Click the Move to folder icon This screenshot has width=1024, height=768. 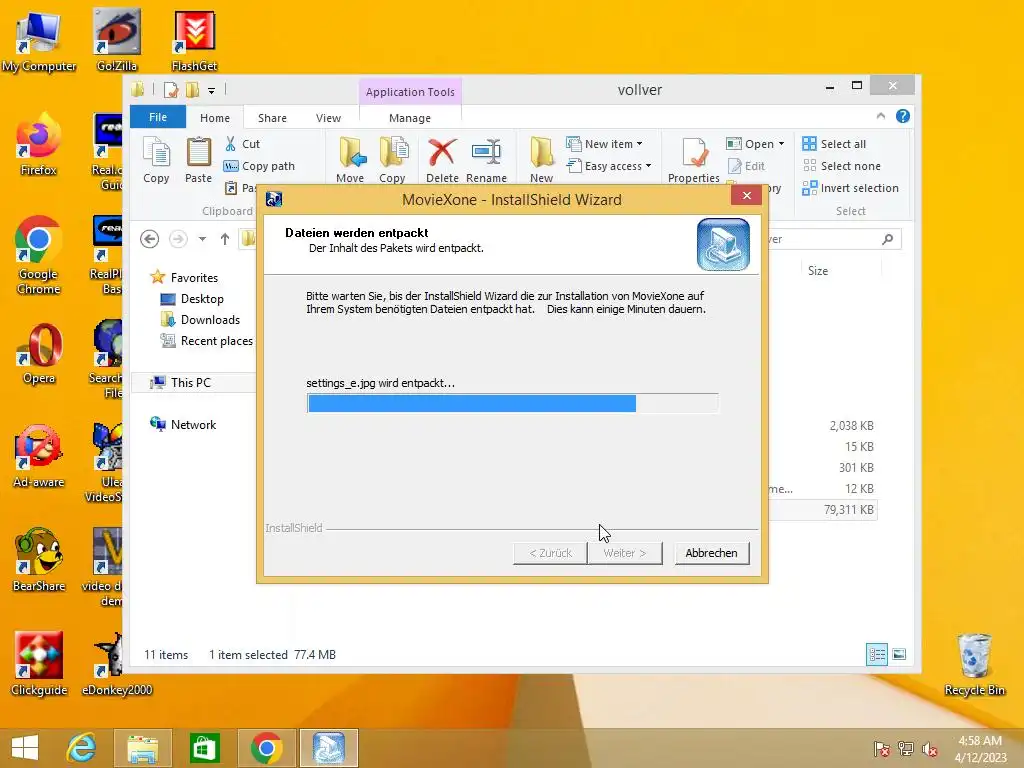pyautogui.click(x=351, y=160)
